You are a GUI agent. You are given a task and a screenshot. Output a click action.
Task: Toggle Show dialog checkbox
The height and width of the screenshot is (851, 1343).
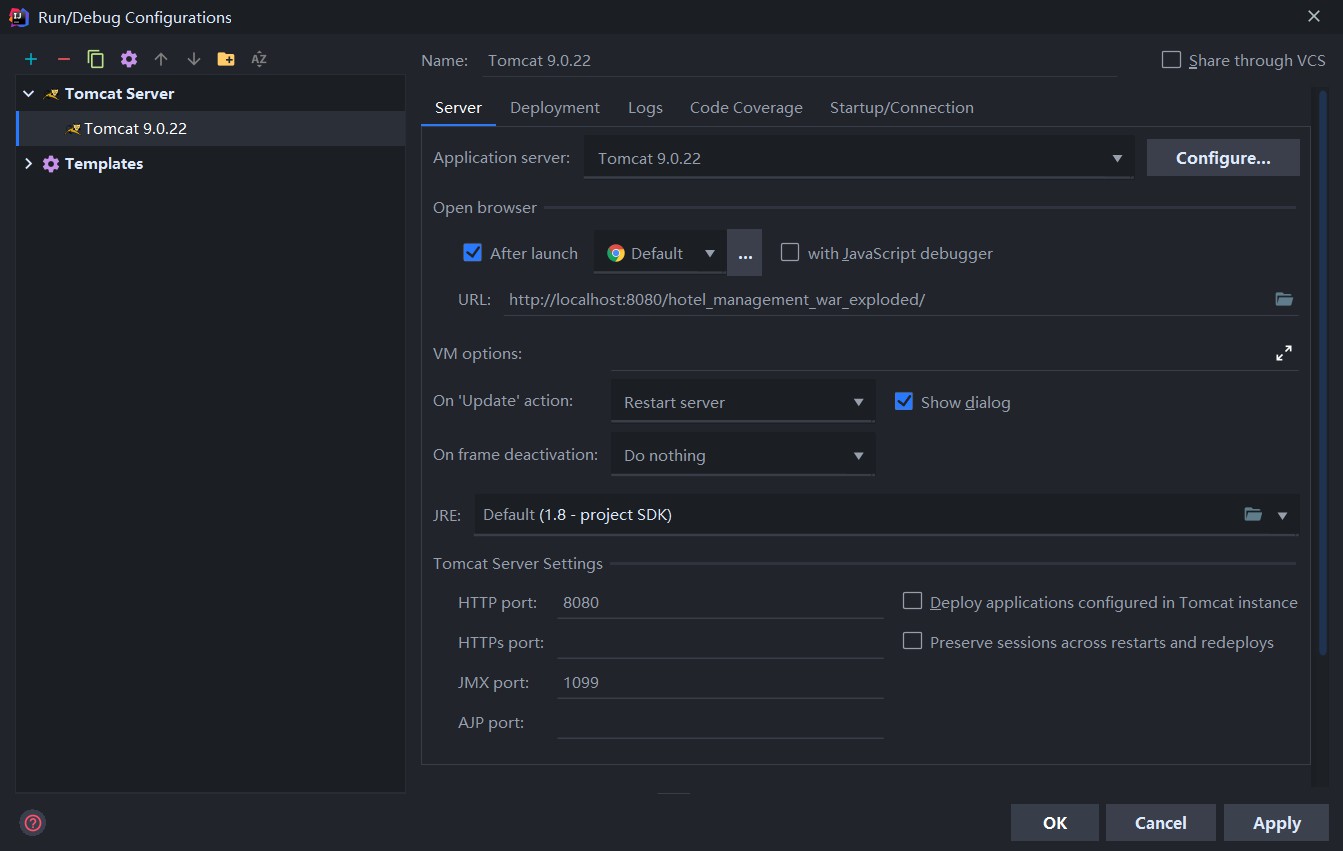[904, 402]
